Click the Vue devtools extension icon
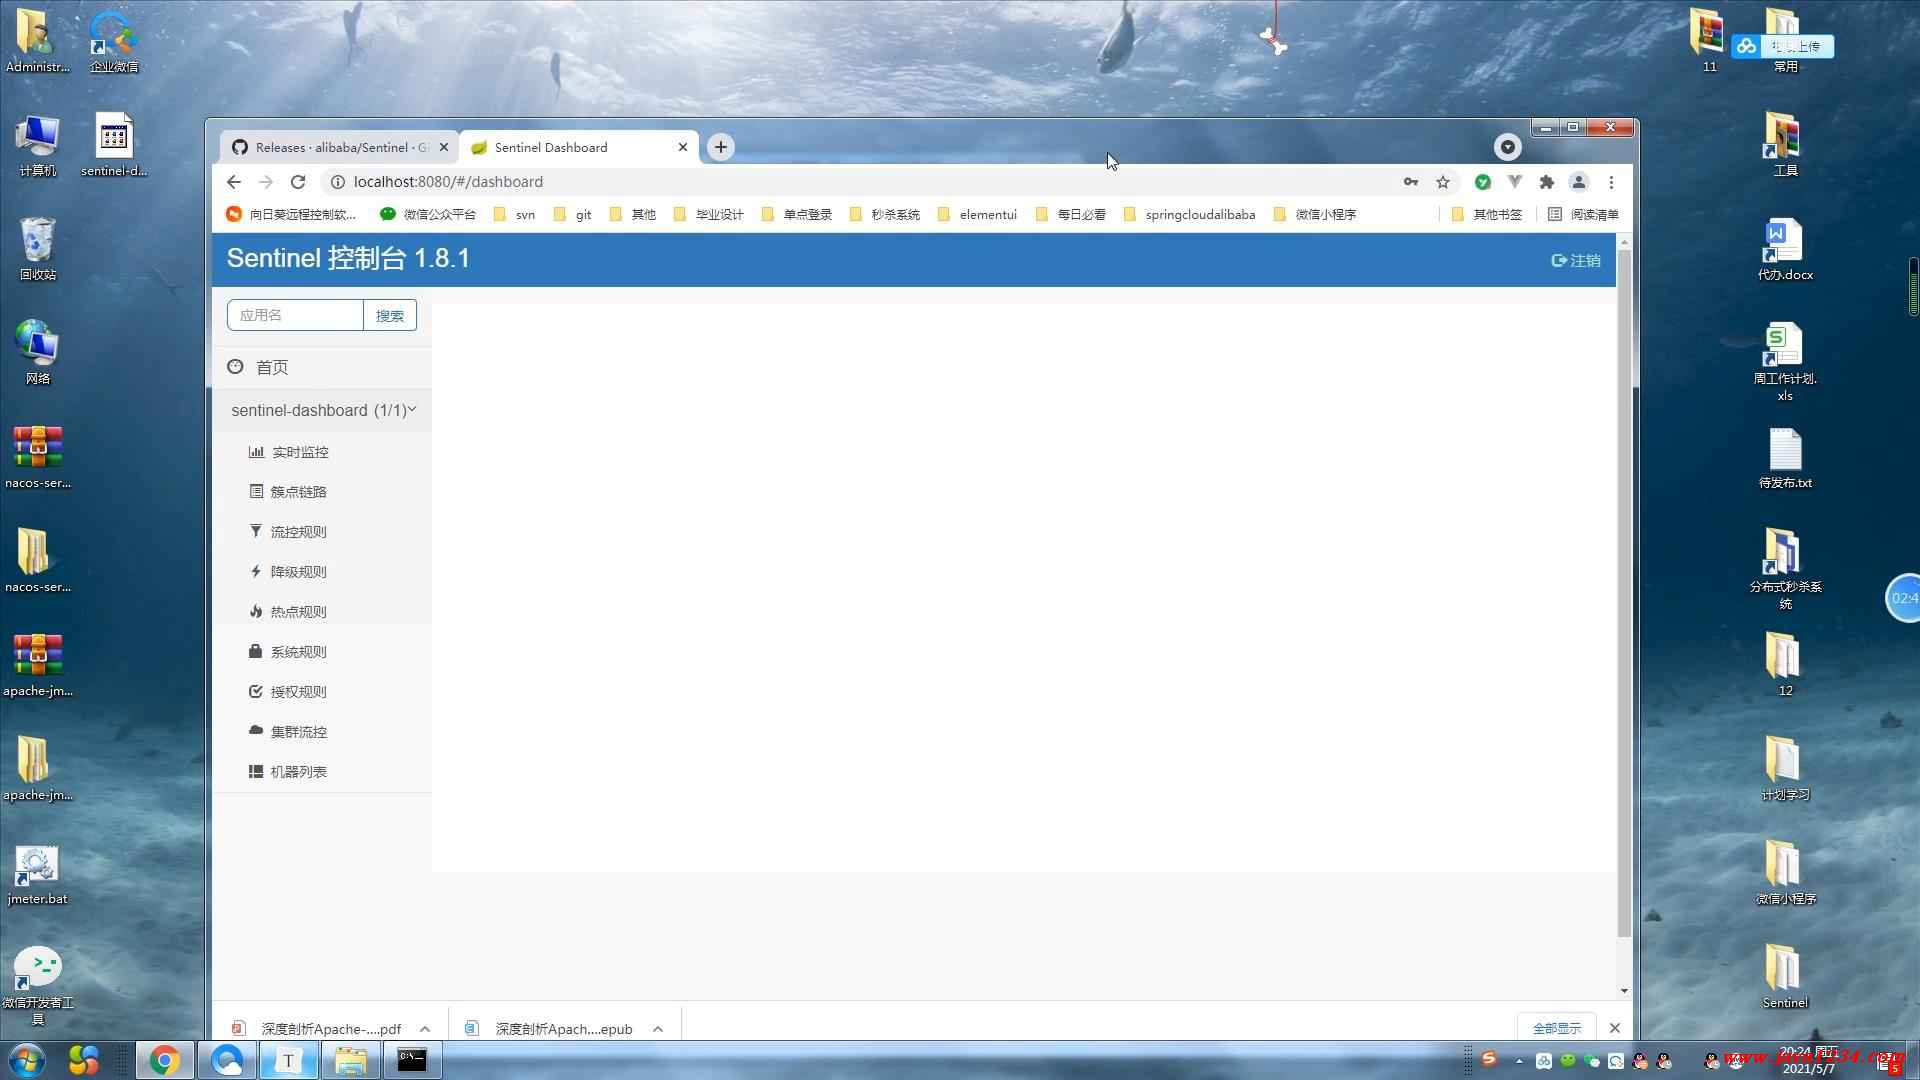This screenshot has height=1080, width=1920. (1515, 182)
